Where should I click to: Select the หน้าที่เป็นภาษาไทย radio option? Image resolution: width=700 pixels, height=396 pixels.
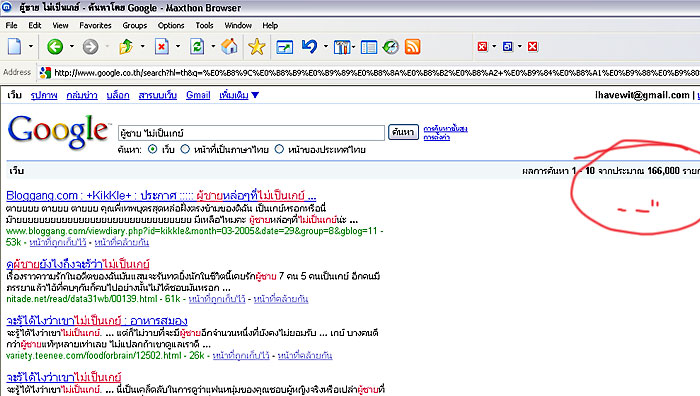click(185, 149)
